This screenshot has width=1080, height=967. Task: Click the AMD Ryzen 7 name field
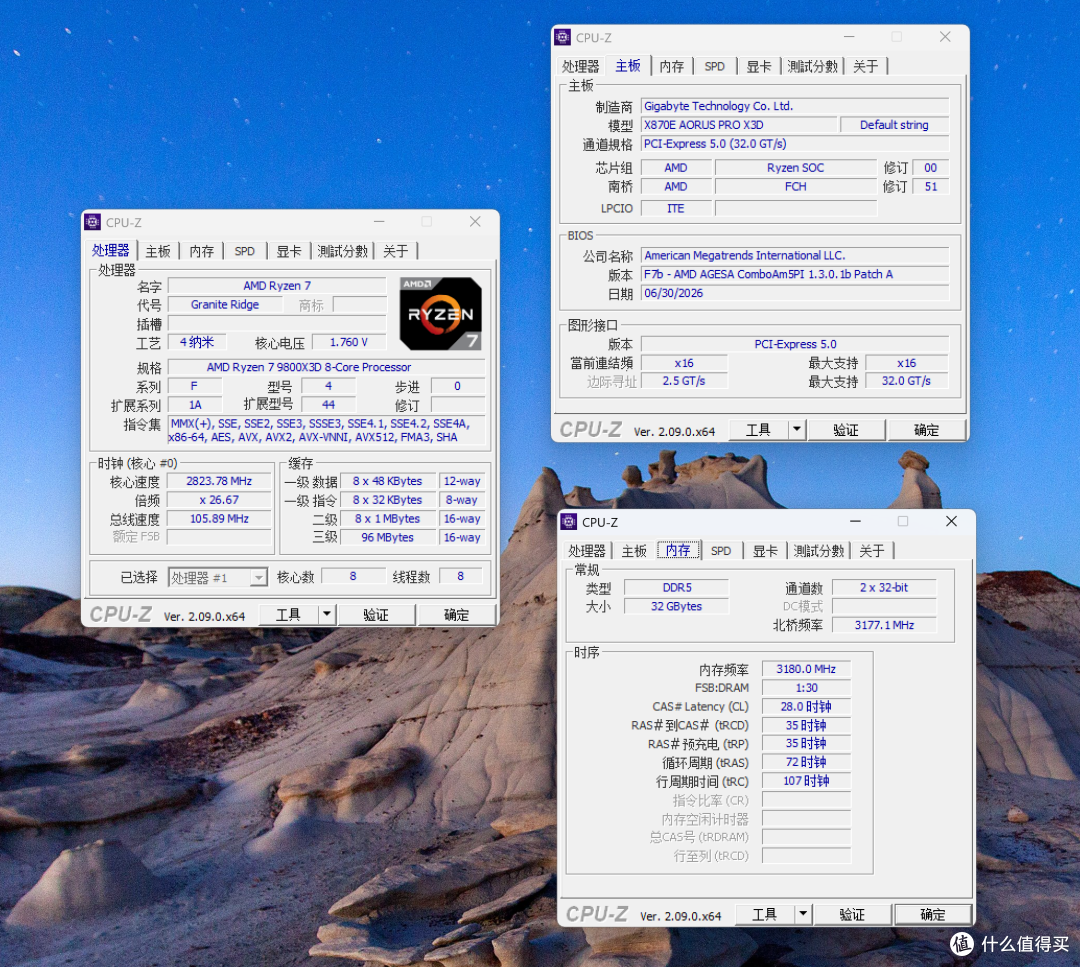277,285
